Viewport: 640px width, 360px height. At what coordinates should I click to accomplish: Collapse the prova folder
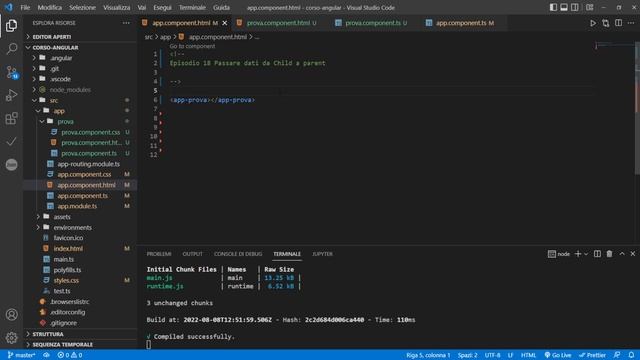81,122
